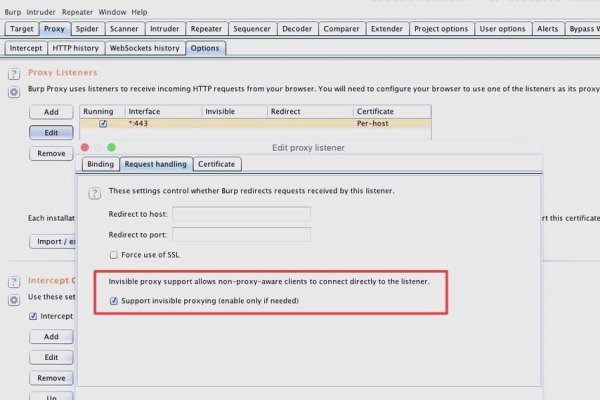The width and height of the screenshot is (600, 400).
Task: Click help icon beside Intercept Client section
Action: tap(14, 284)
